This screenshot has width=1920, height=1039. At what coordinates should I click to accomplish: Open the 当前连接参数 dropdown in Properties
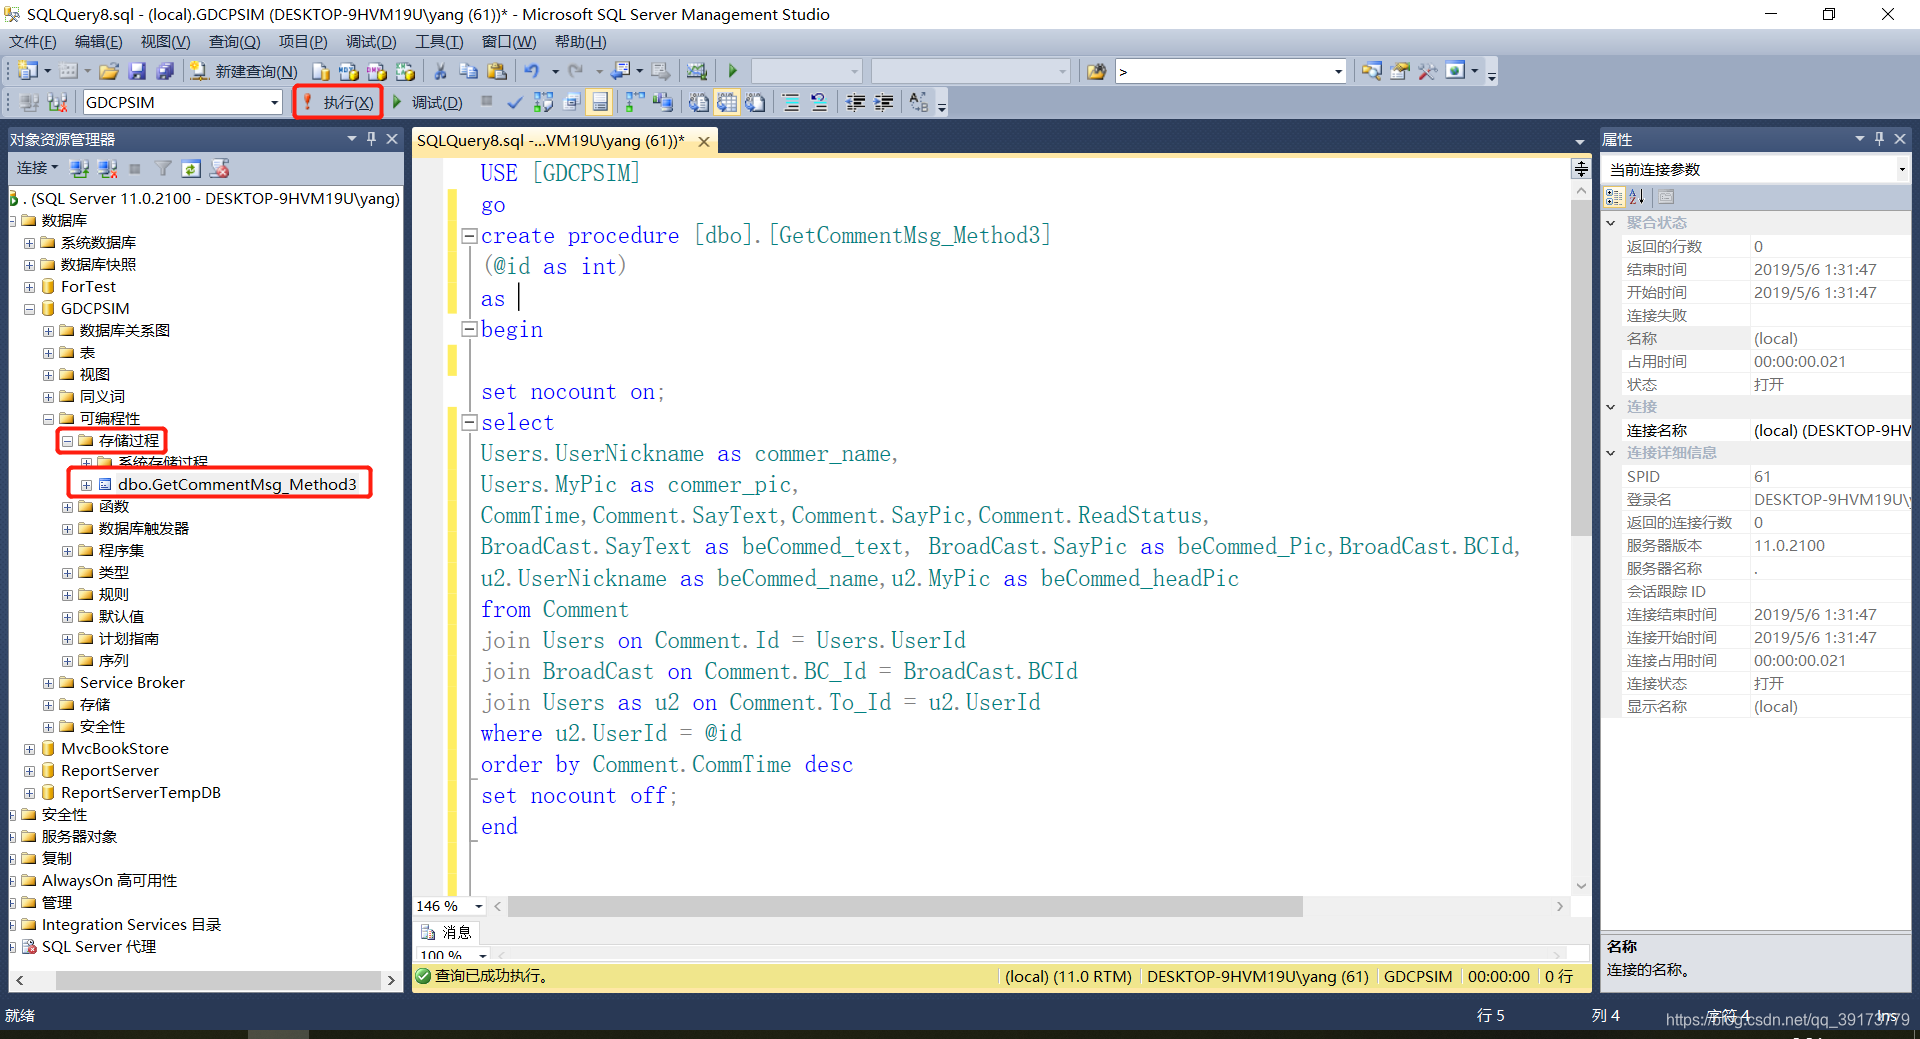1901,169
